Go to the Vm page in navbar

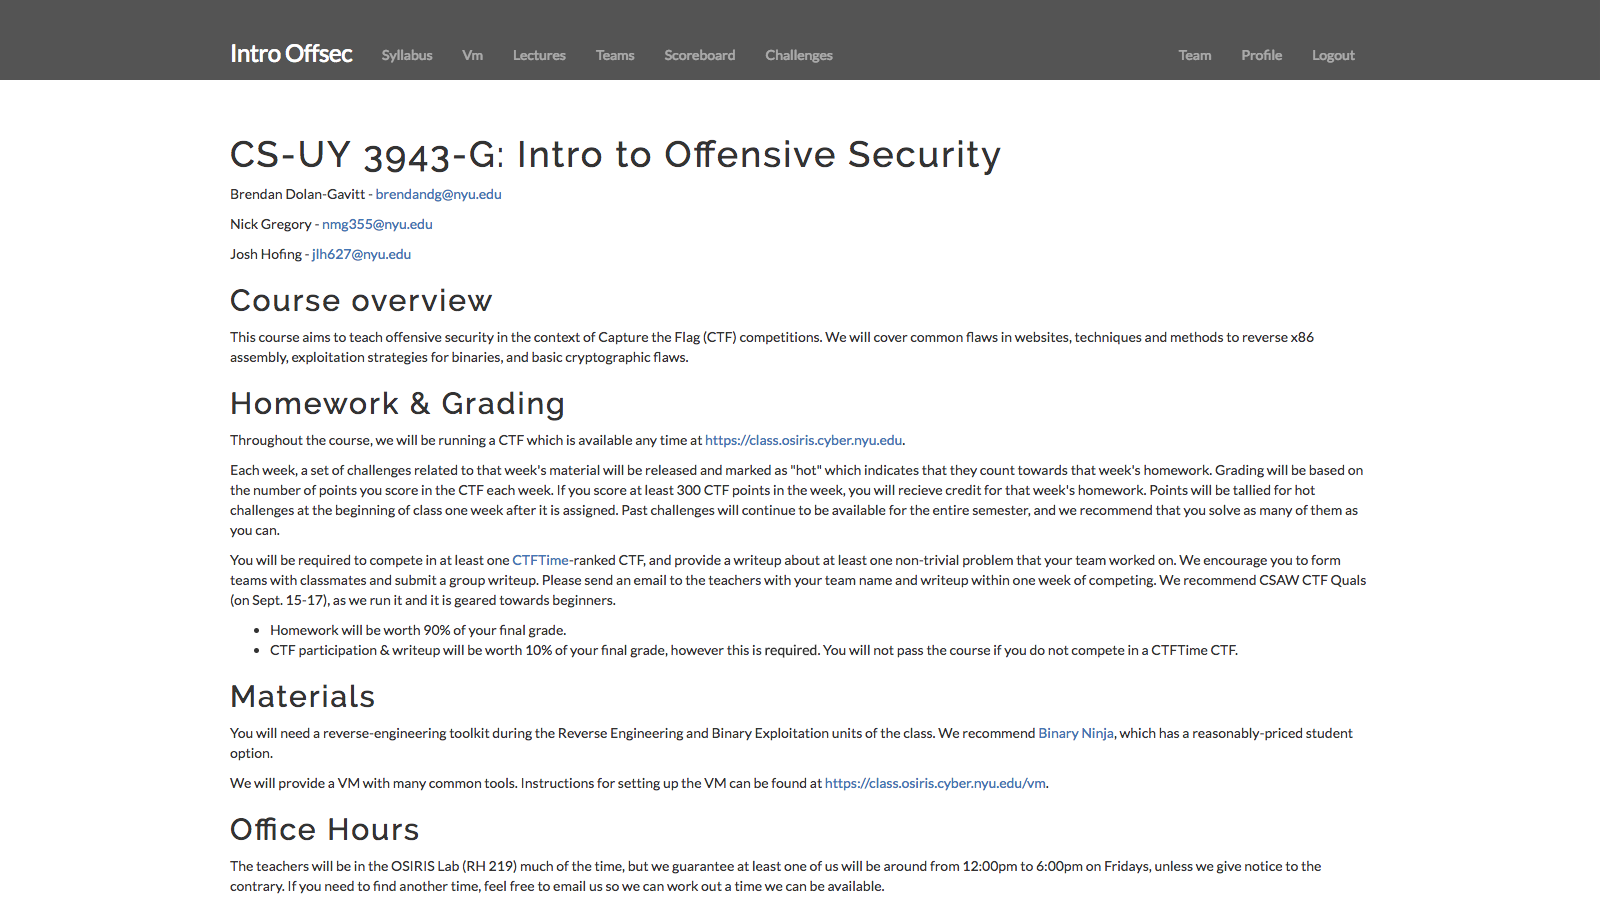pyautogui.click(x=472, y=56)
